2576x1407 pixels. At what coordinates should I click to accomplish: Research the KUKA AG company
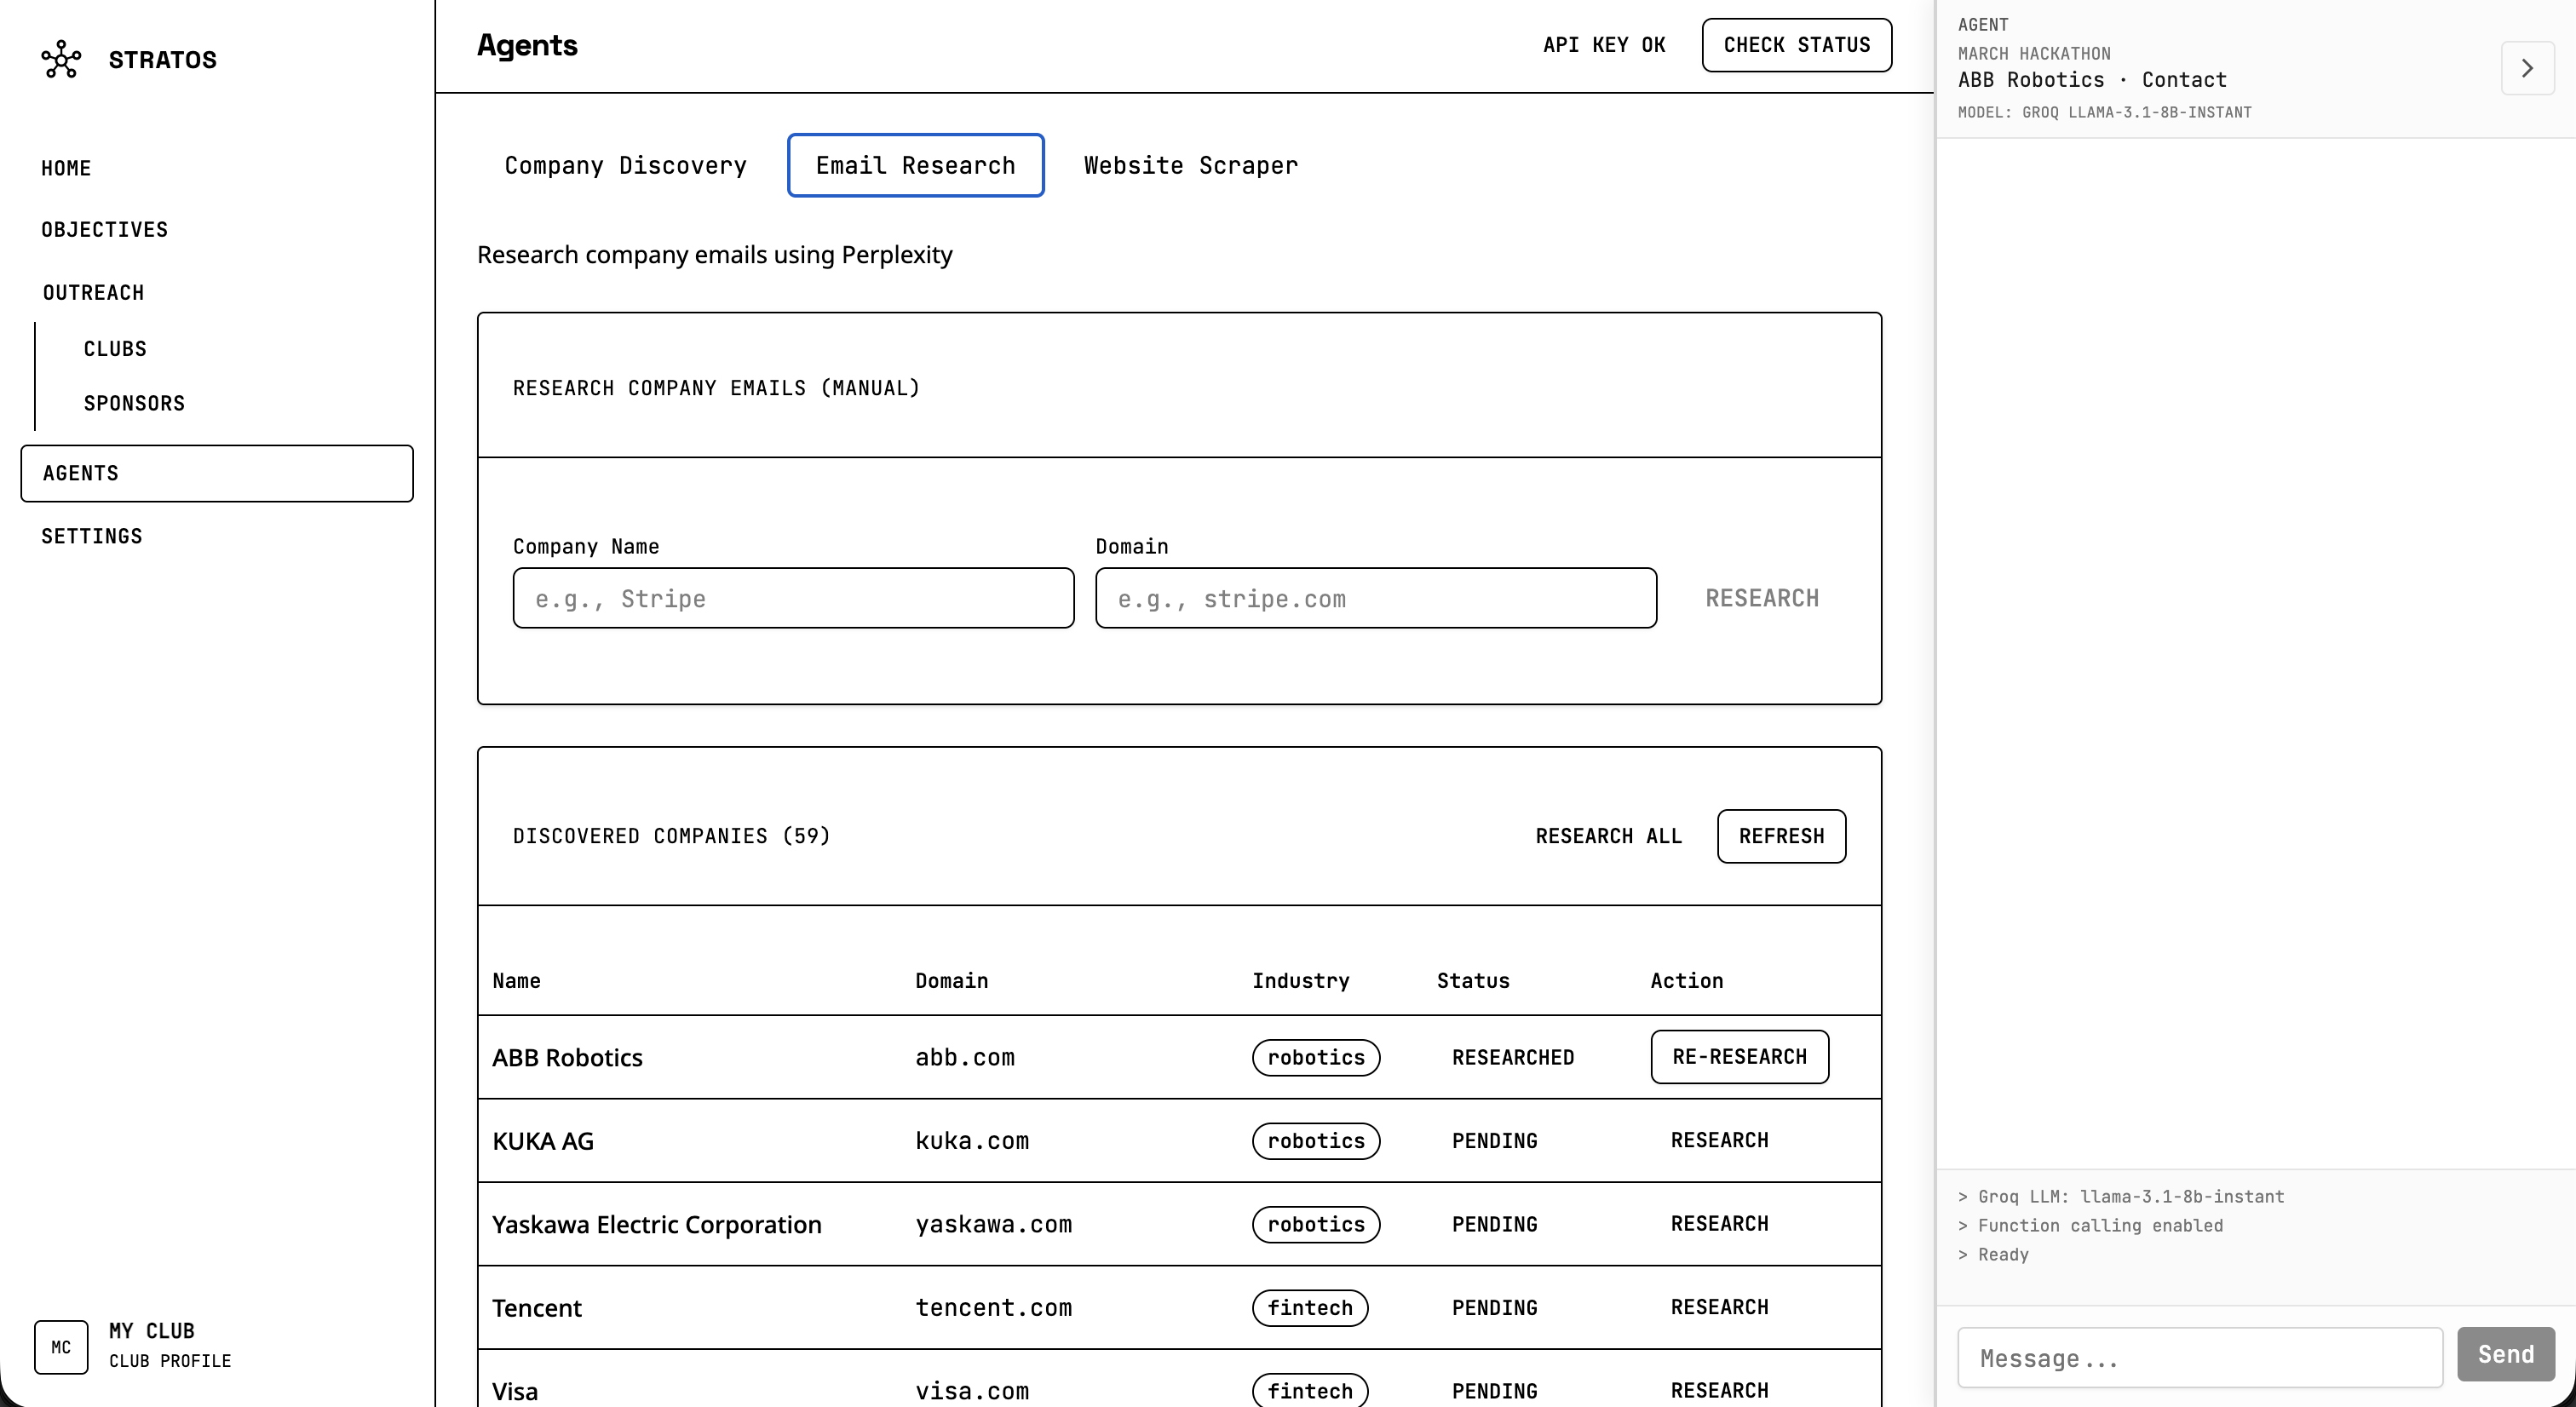click(1719, 1141)
